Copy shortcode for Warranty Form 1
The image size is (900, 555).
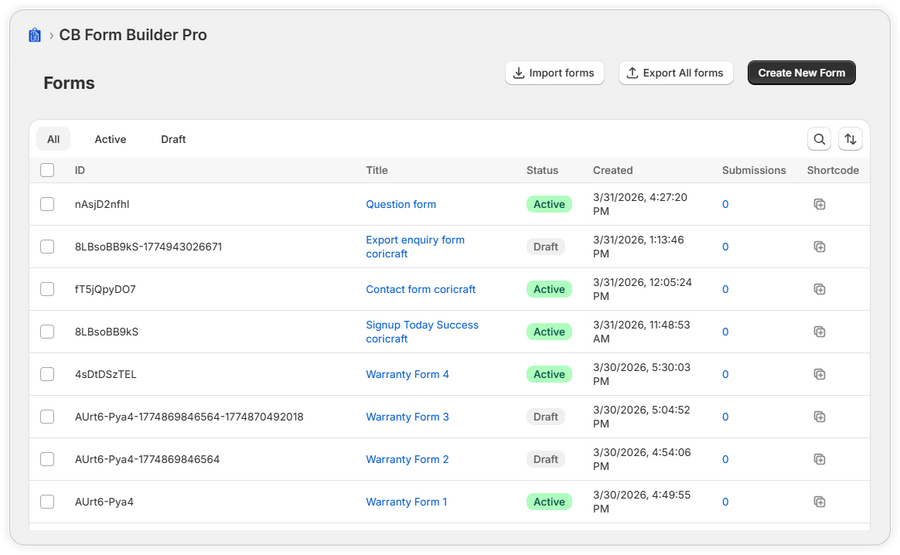pos(819,502)
